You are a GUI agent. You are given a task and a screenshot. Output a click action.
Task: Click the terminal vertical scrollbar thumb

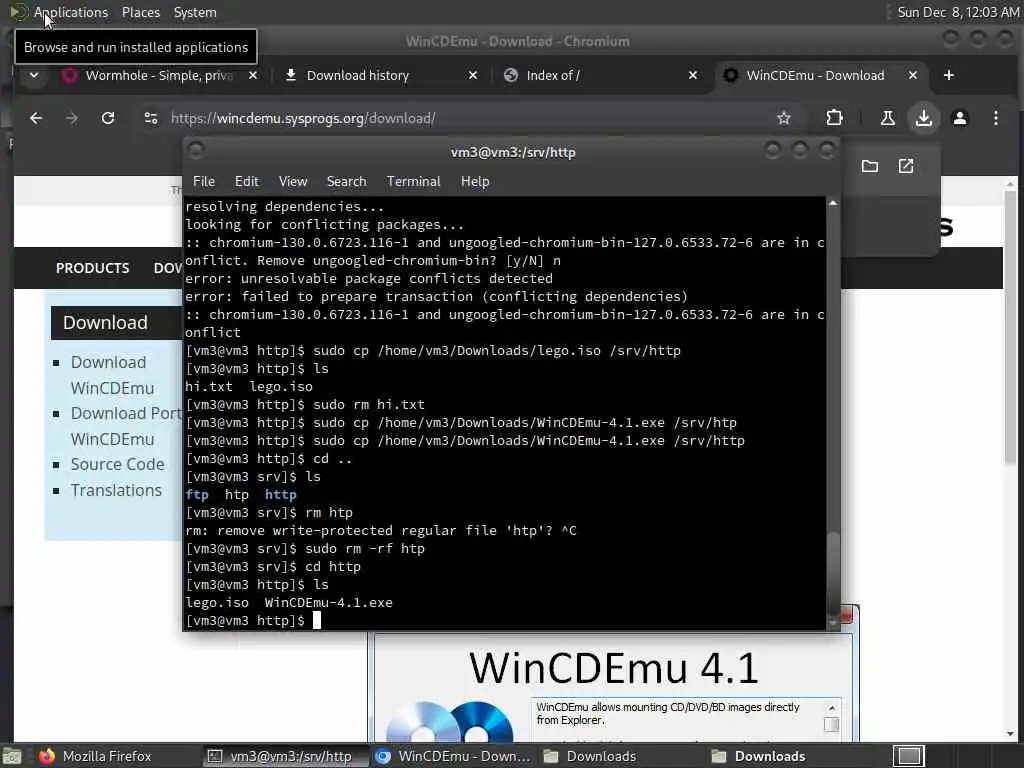(833, 575)
